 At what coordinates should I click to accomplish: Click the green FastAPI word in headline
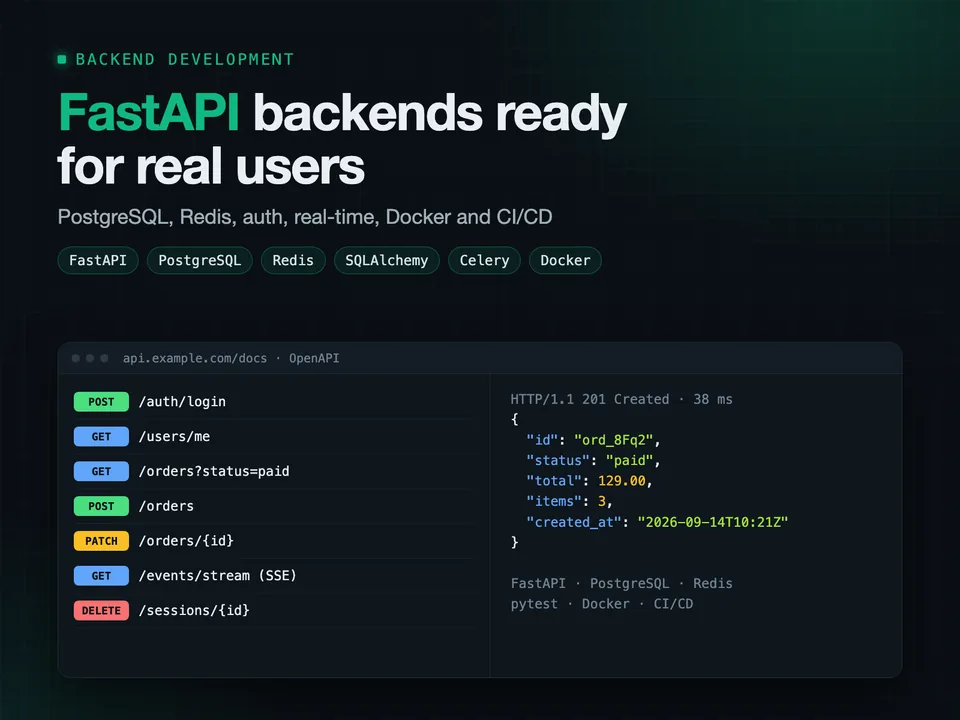[149, 113]
